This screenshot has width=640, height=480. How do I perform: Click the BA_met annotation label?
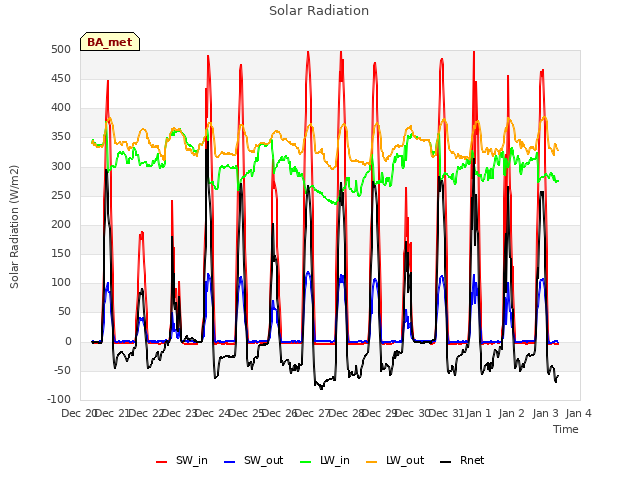click(x=110, y=42)
